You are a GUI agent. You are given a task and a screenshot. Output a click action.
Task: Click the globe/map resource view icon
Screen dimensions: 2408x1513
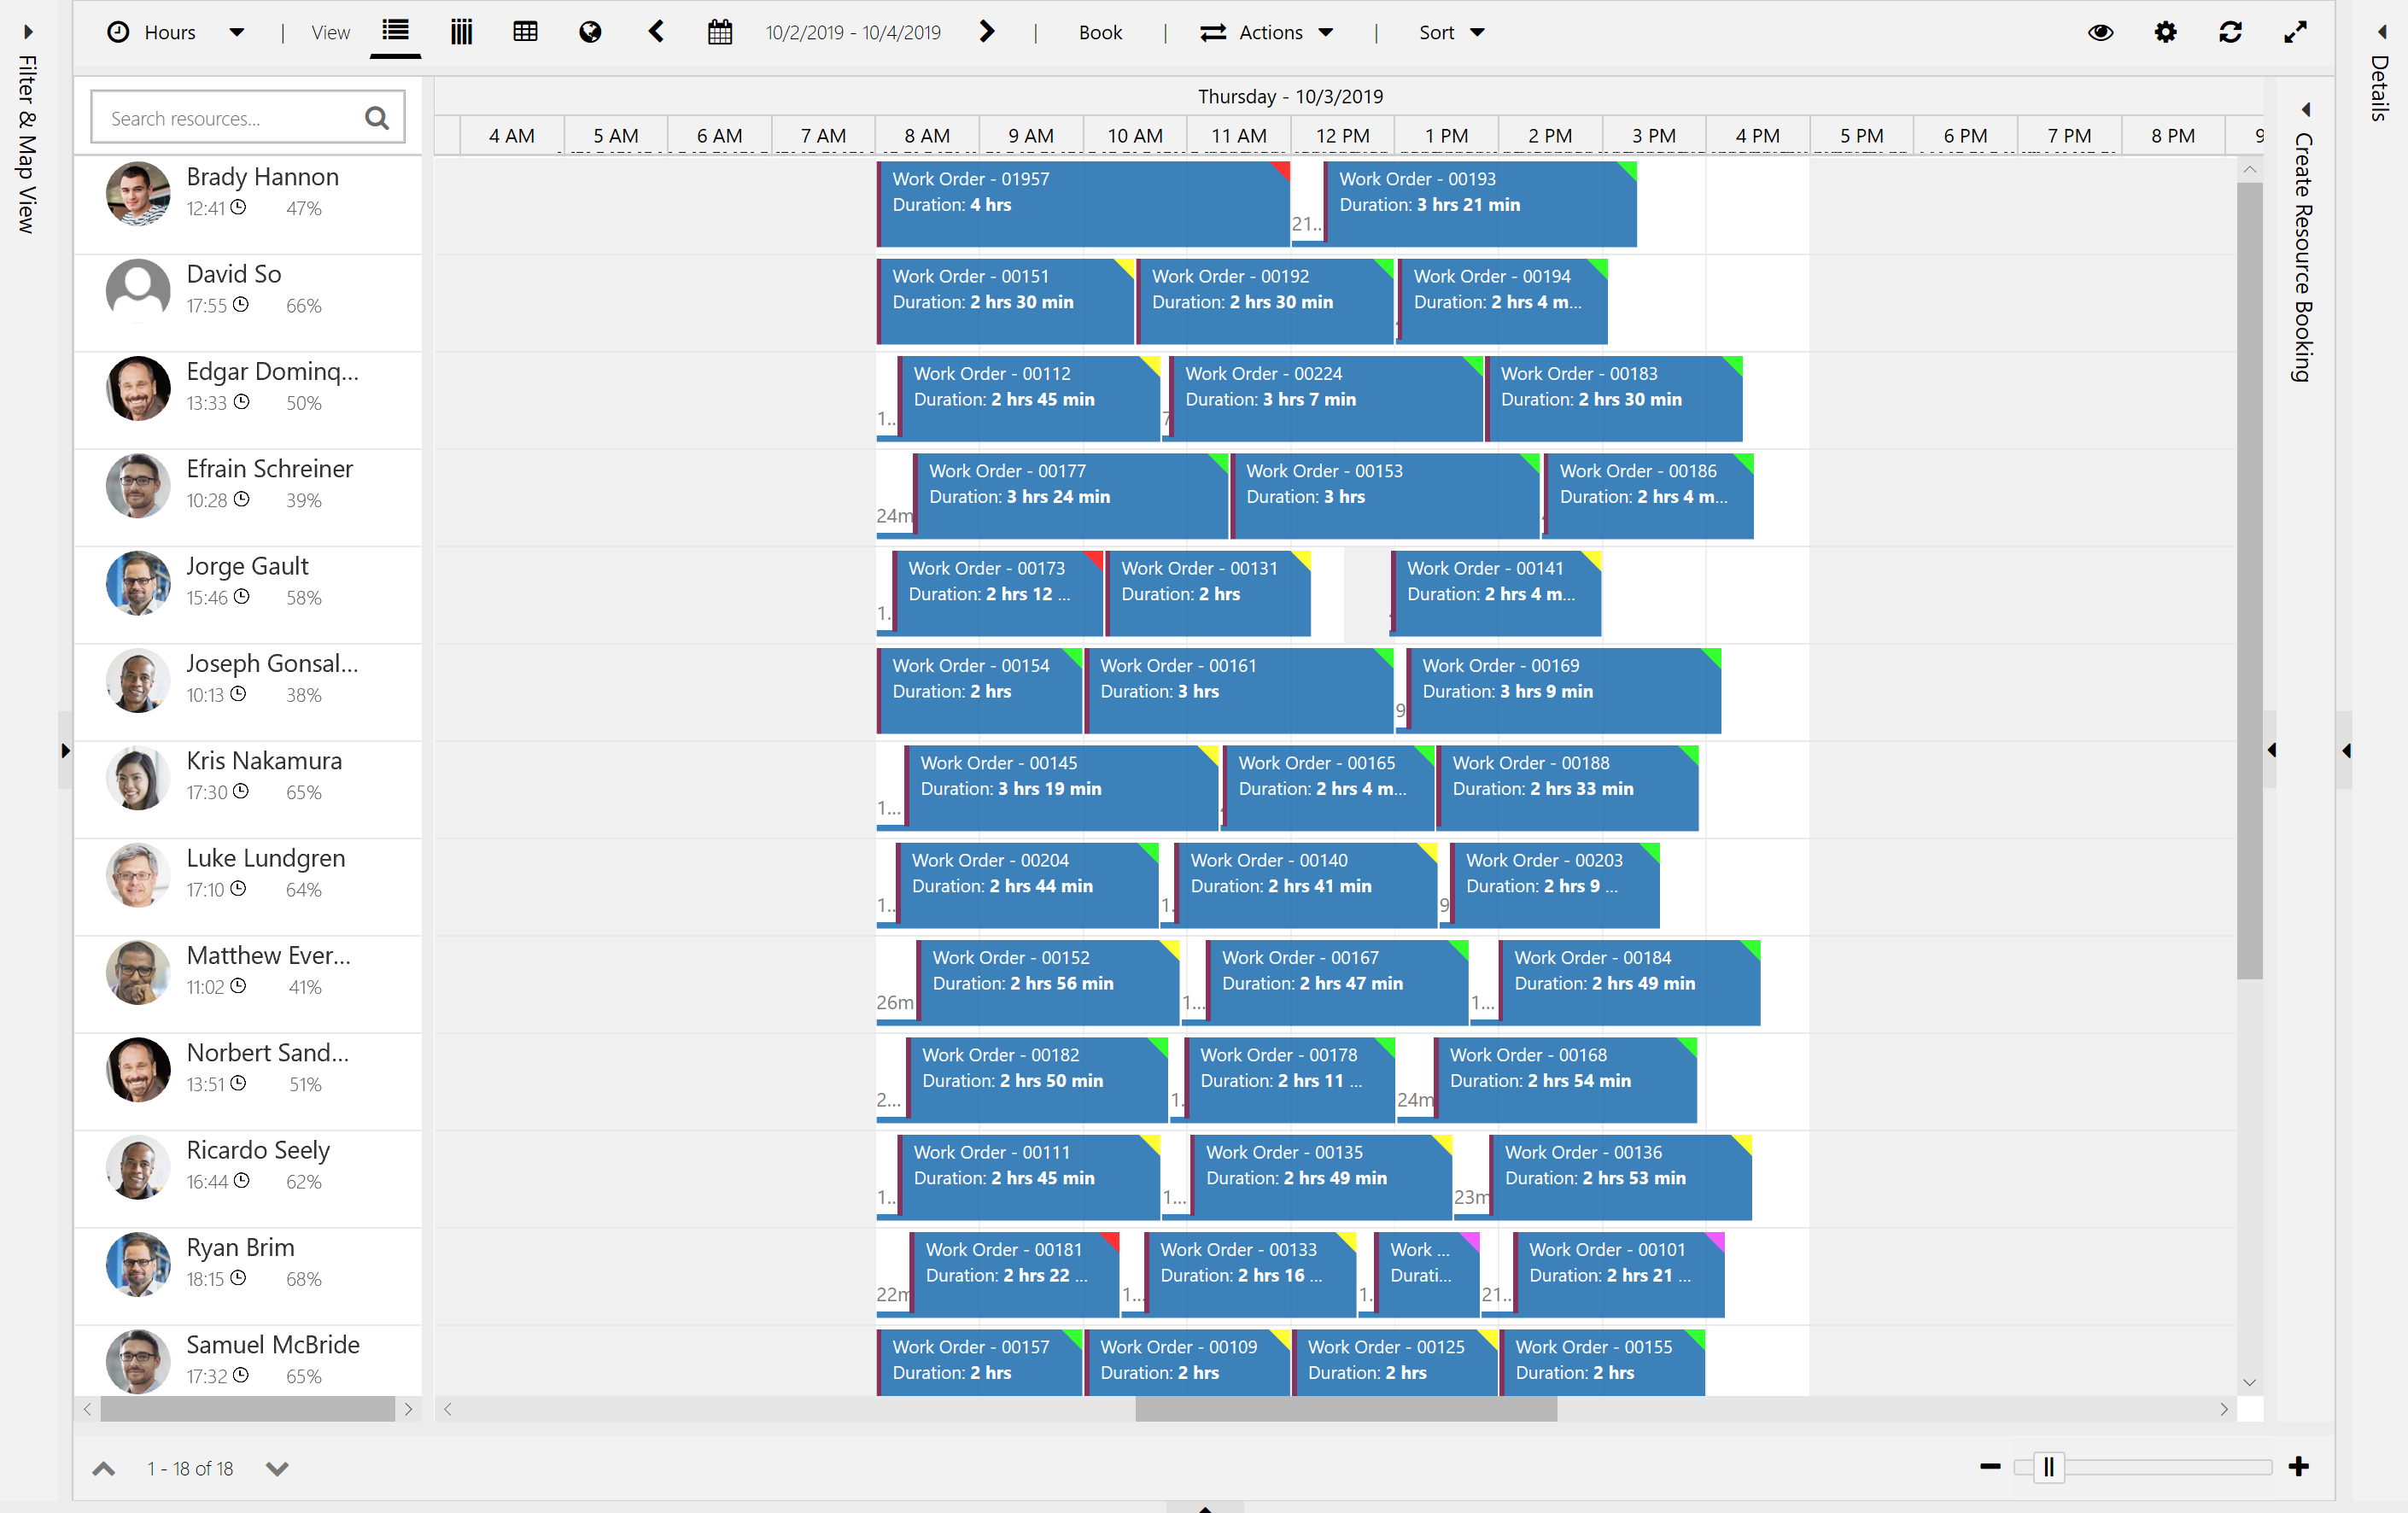click(591, 32)
